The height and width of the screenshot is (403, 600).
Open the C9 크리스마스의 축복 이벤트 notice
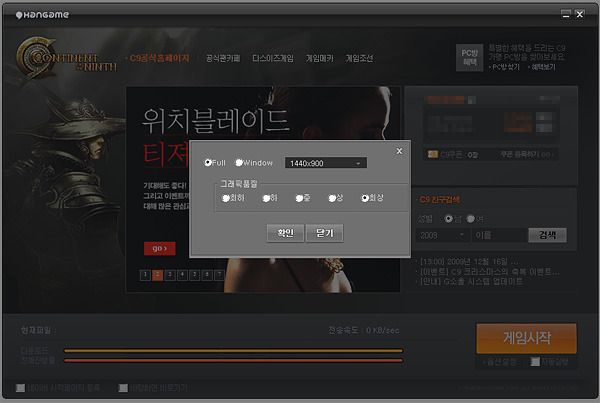tap(489, 272)
